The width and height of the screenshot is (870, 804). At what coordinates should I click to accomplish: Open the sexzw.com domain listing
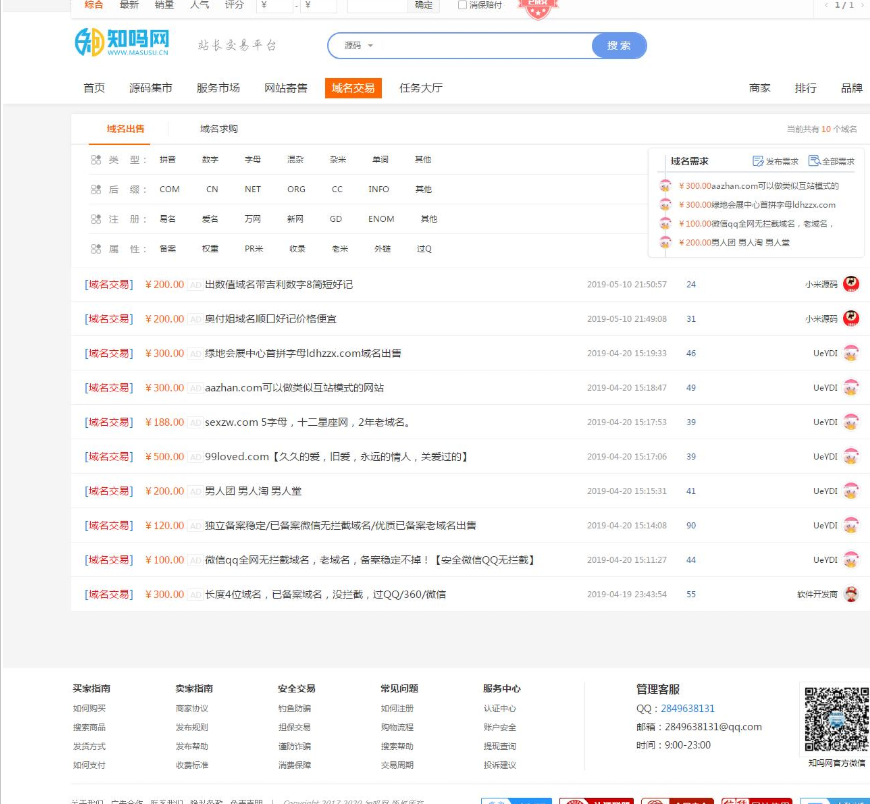tap(308, 422)
